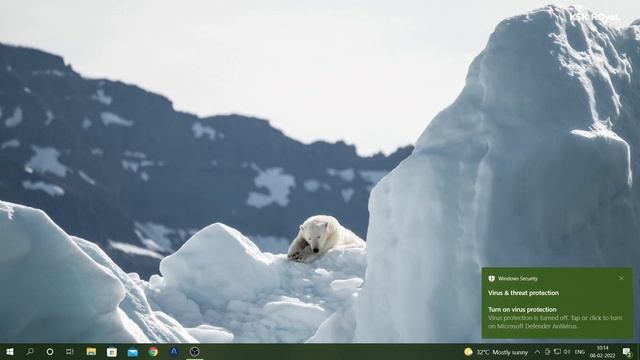Screen dimensions: 640x360
Task: Open the Mail app on taskbar
Action: pos(132,352)
